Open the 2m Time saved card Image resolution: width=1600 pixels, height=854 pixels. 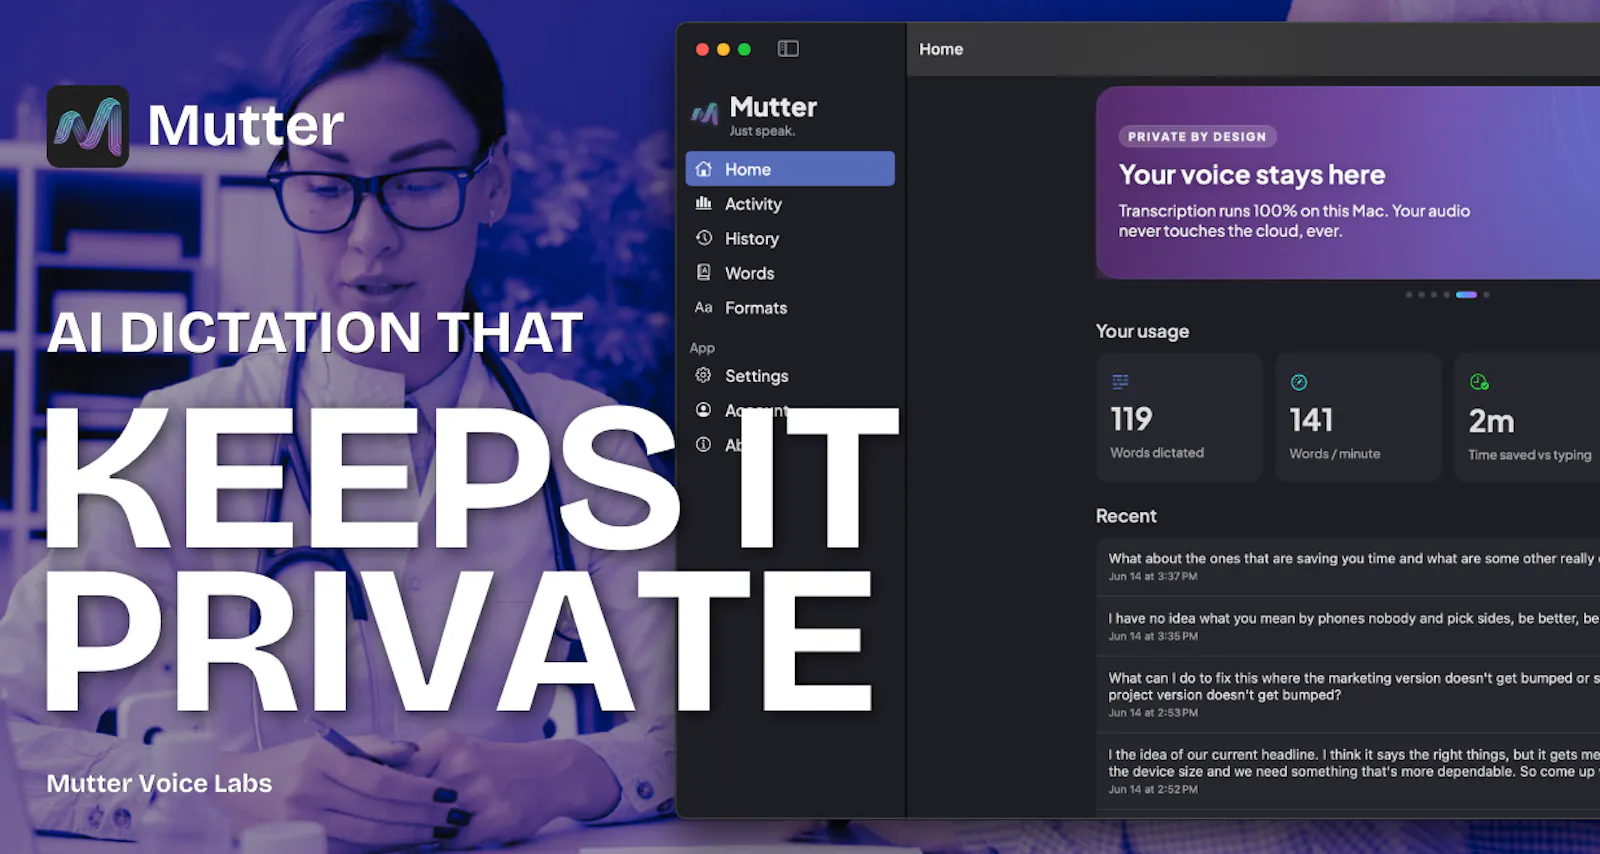coord(1527,418)
